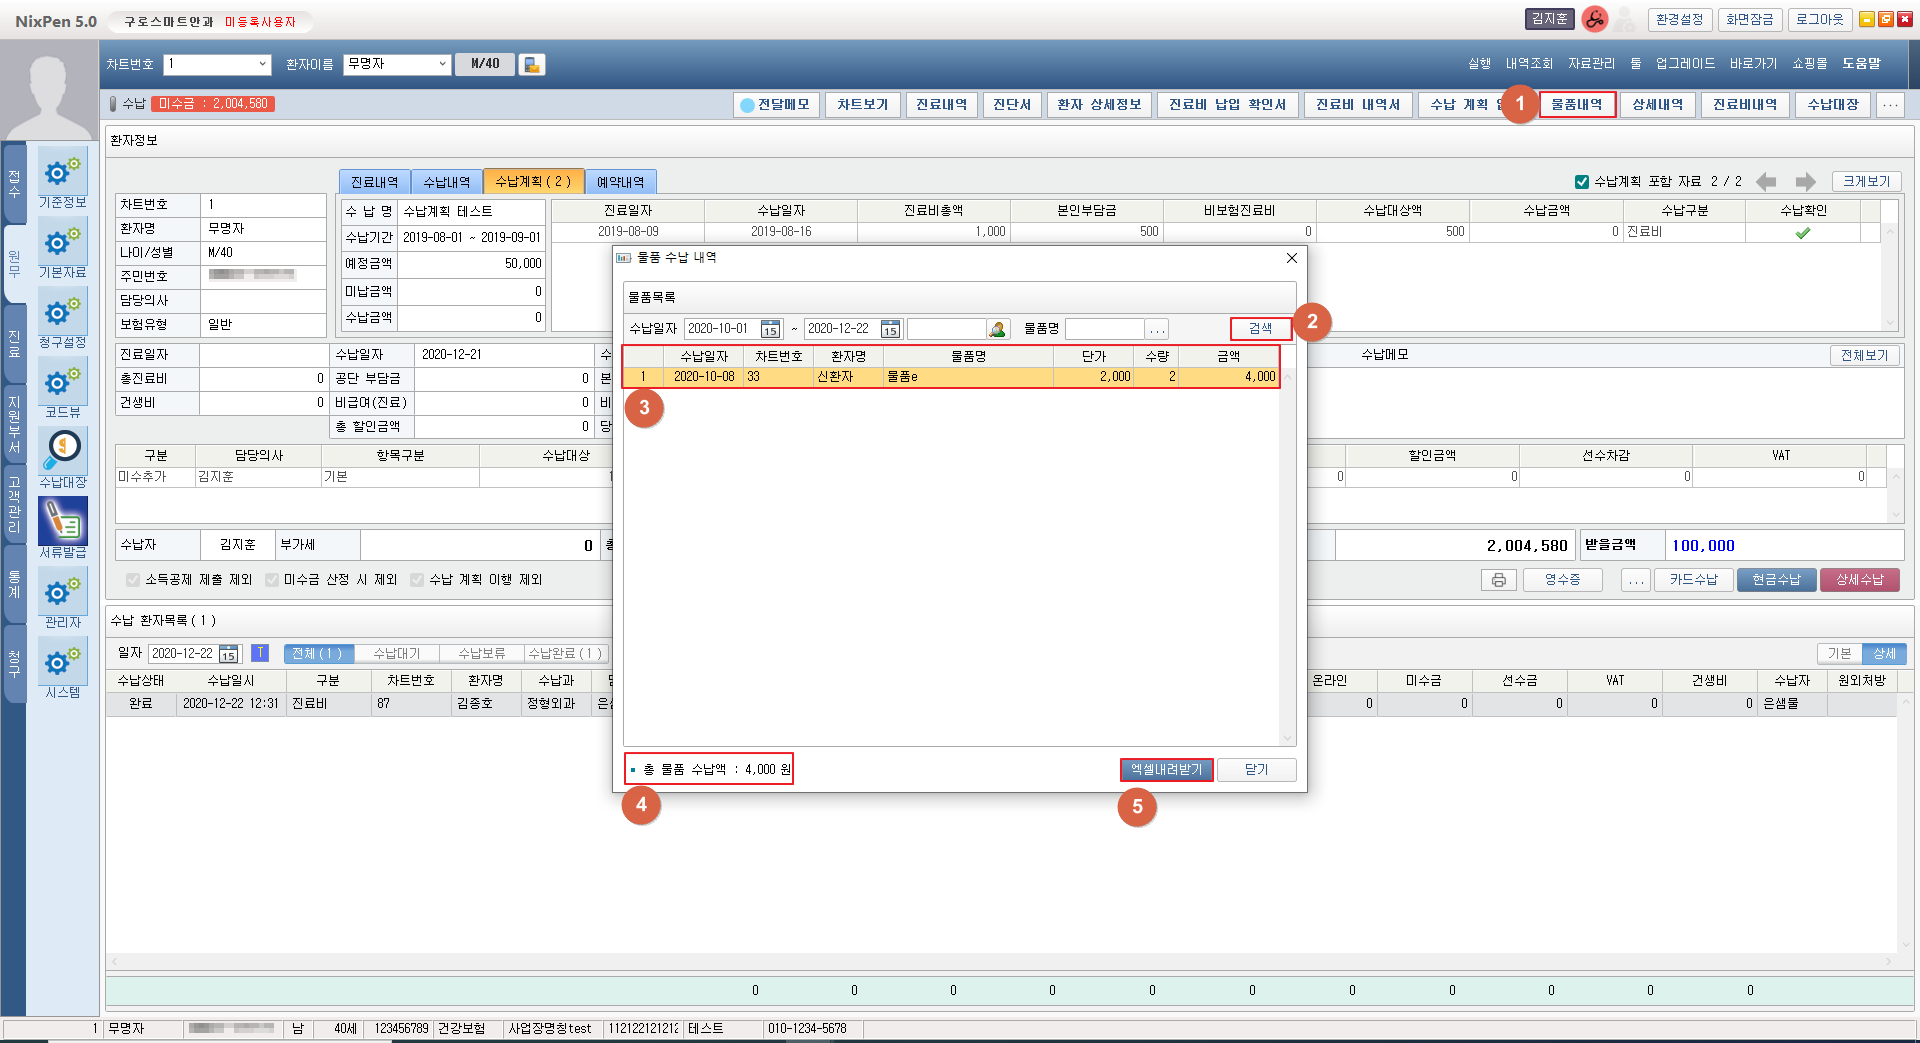This screenshot has width=1920, height=1043.
Task: Check 미수금 산정 시 제외 option
Action: tap(272, 580)
